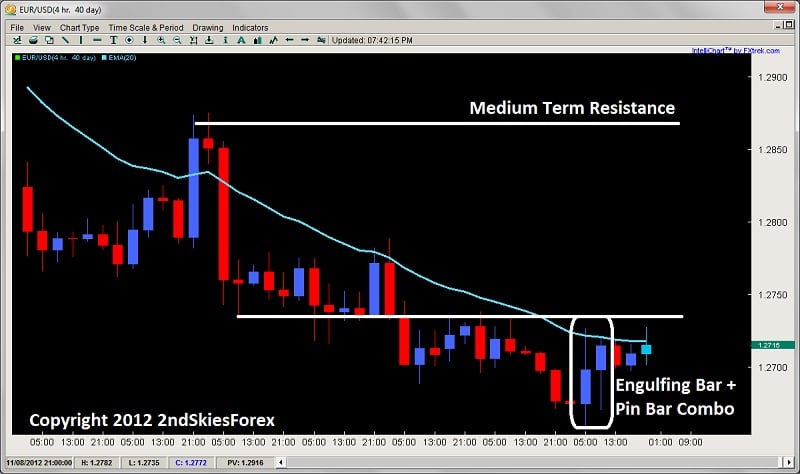Viewport: 800px width, 474px height.
Task: Click the bar chart indicator icon
Action: (x=258, y=40)
